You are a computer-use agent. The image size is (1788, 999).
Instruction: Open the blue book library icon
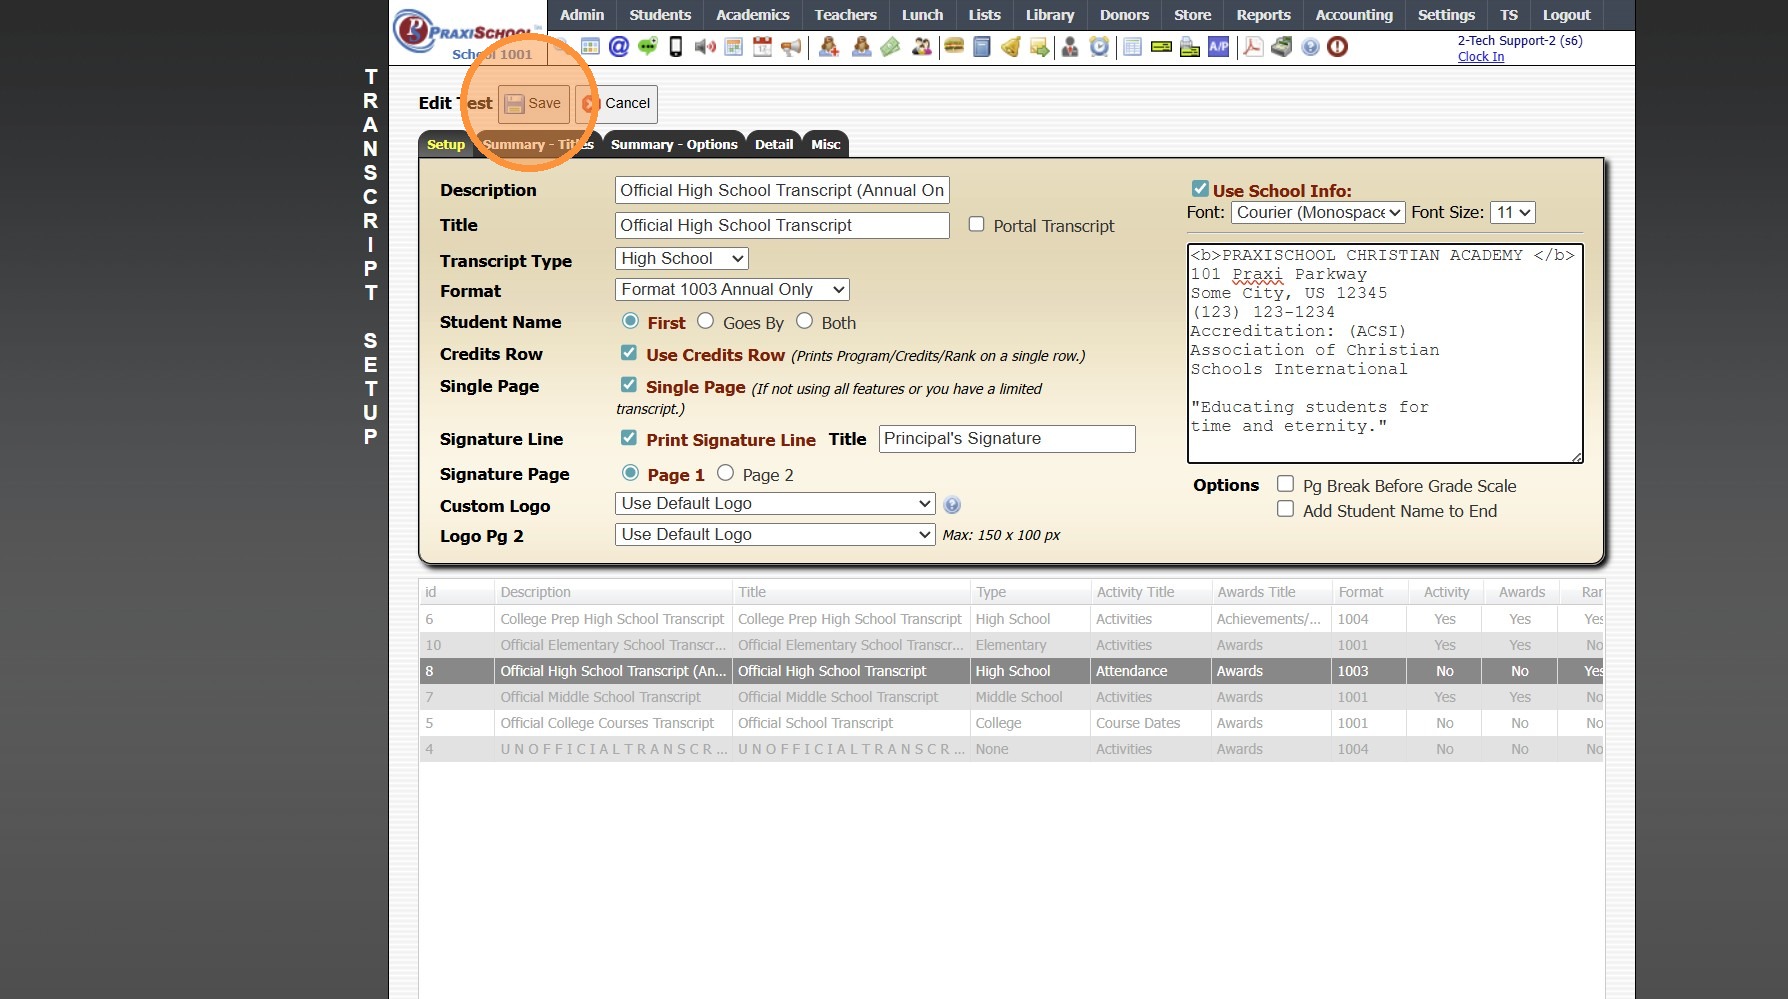coord(982,47)
